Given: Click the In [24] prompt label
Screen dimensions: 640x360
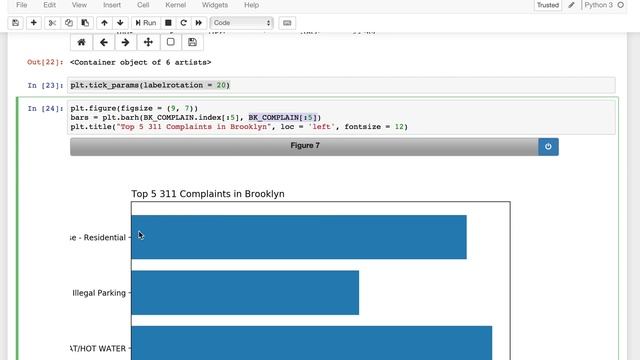Looking at the screenshot, I should 46,109.
